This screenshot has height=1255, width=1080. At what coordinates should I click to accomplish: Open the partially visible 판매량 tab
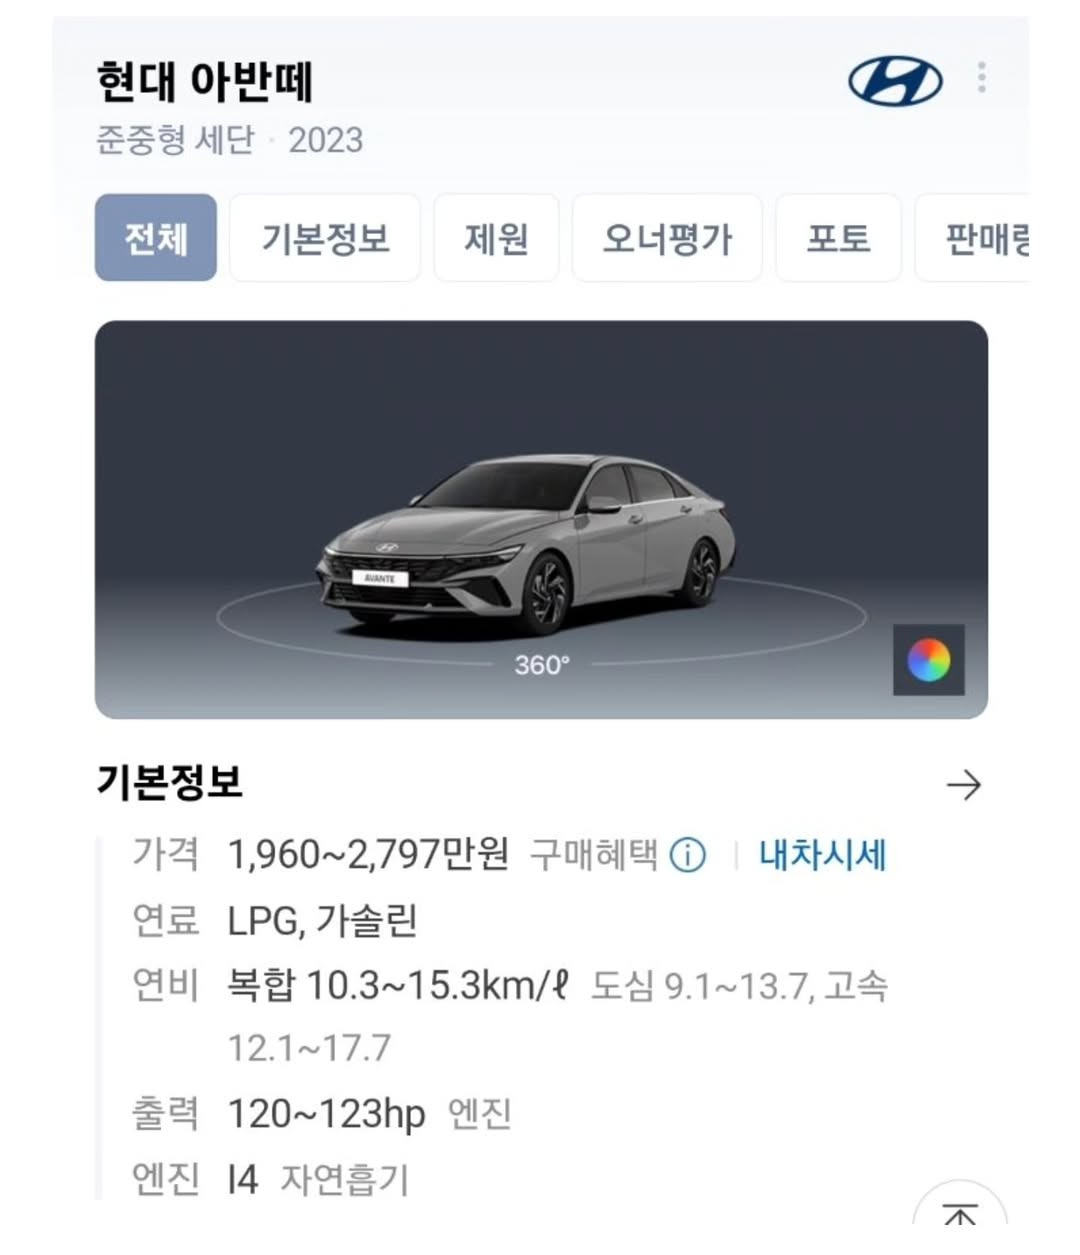click(973, 238)
